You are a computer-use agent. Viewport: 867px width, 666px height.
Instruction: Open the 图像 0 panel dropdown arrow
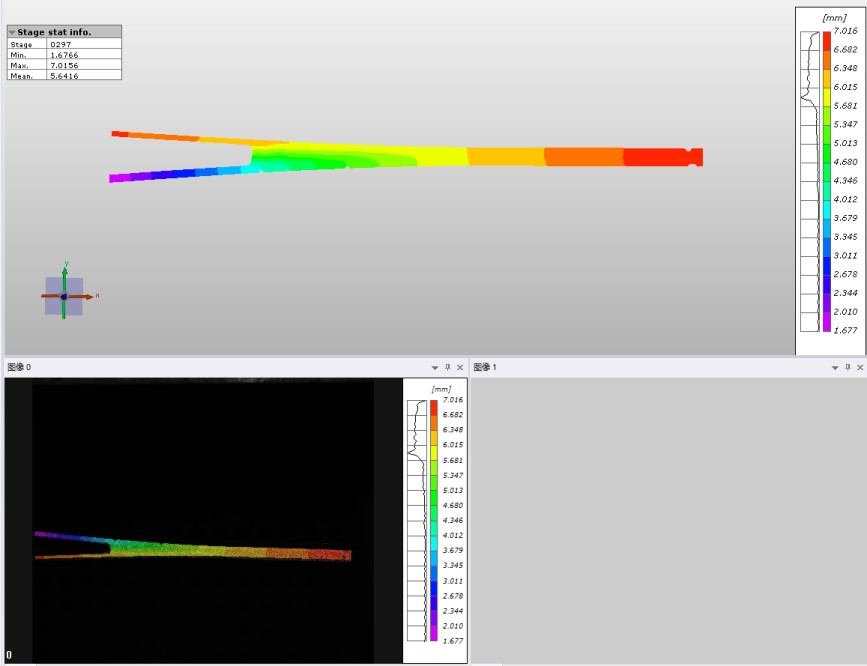click(435, 368)
